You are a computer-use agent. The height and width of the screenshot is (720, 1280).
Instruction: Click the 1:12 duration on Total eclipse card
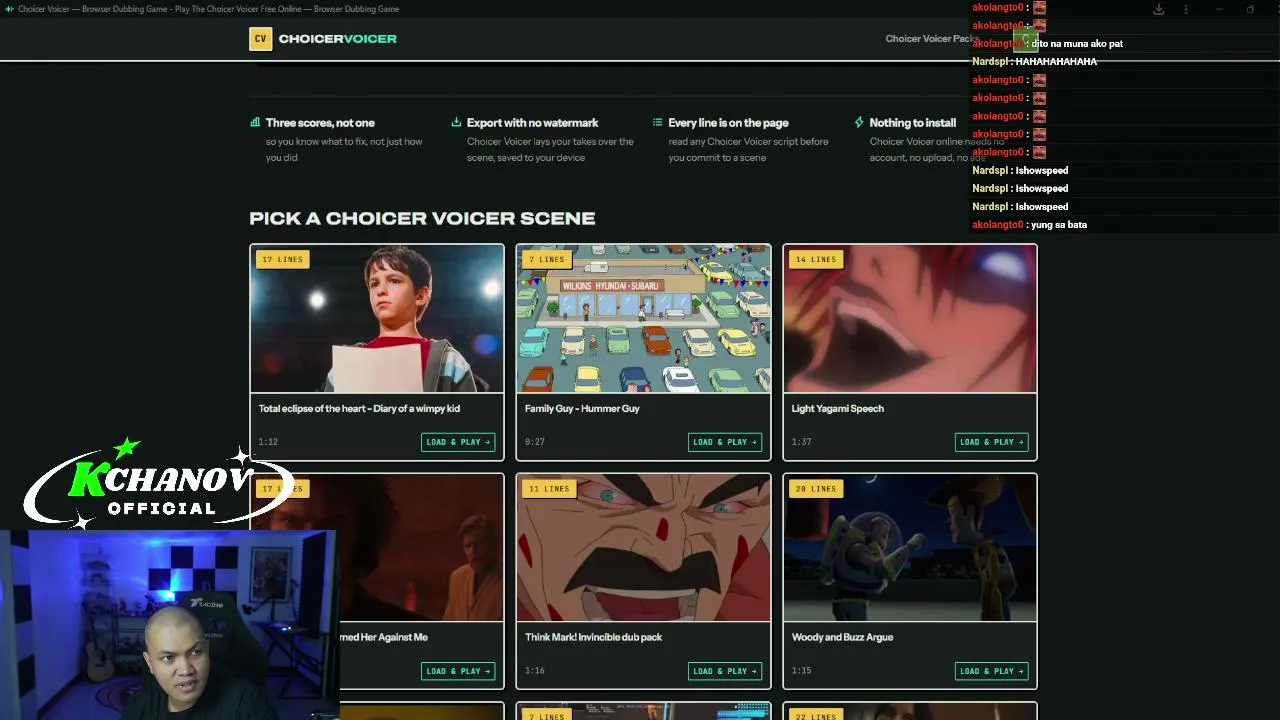pos(268,442)
